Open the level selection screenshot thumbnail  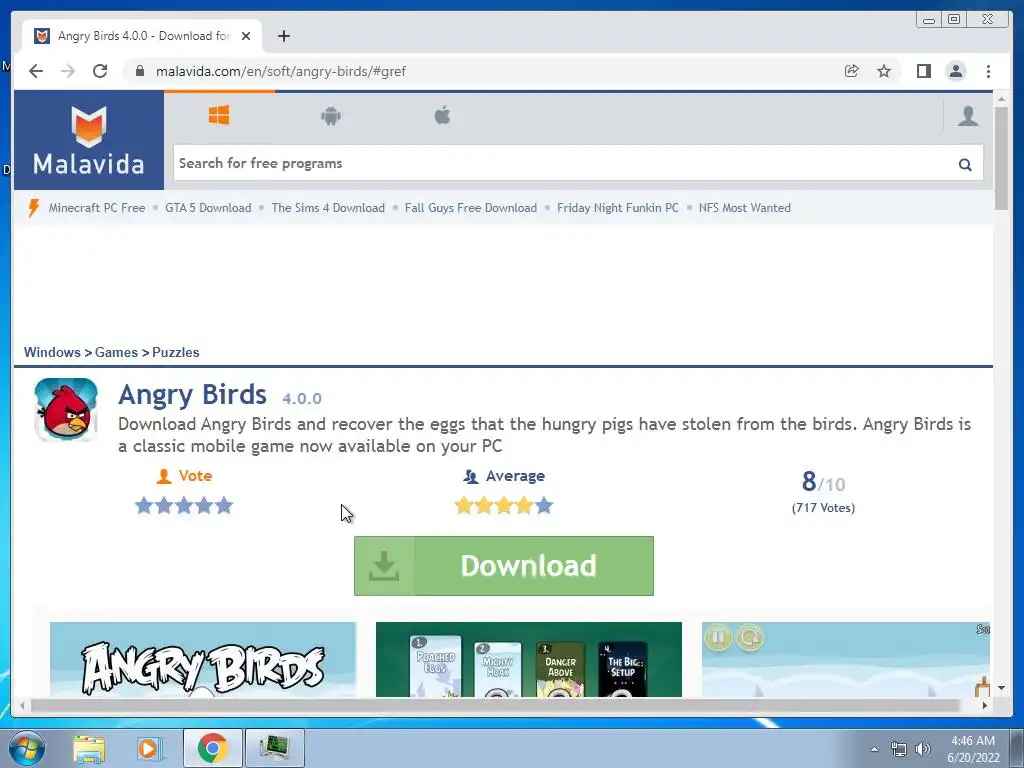528,659
